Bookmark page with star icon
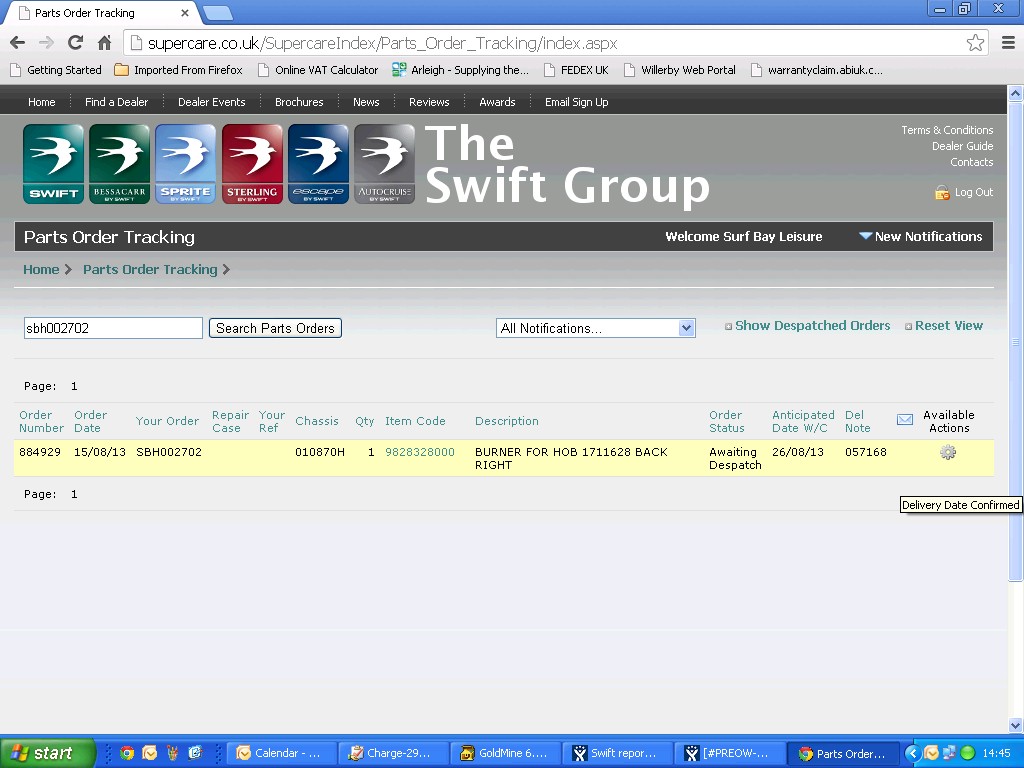 pyautogui.click(x=975, y=43)
